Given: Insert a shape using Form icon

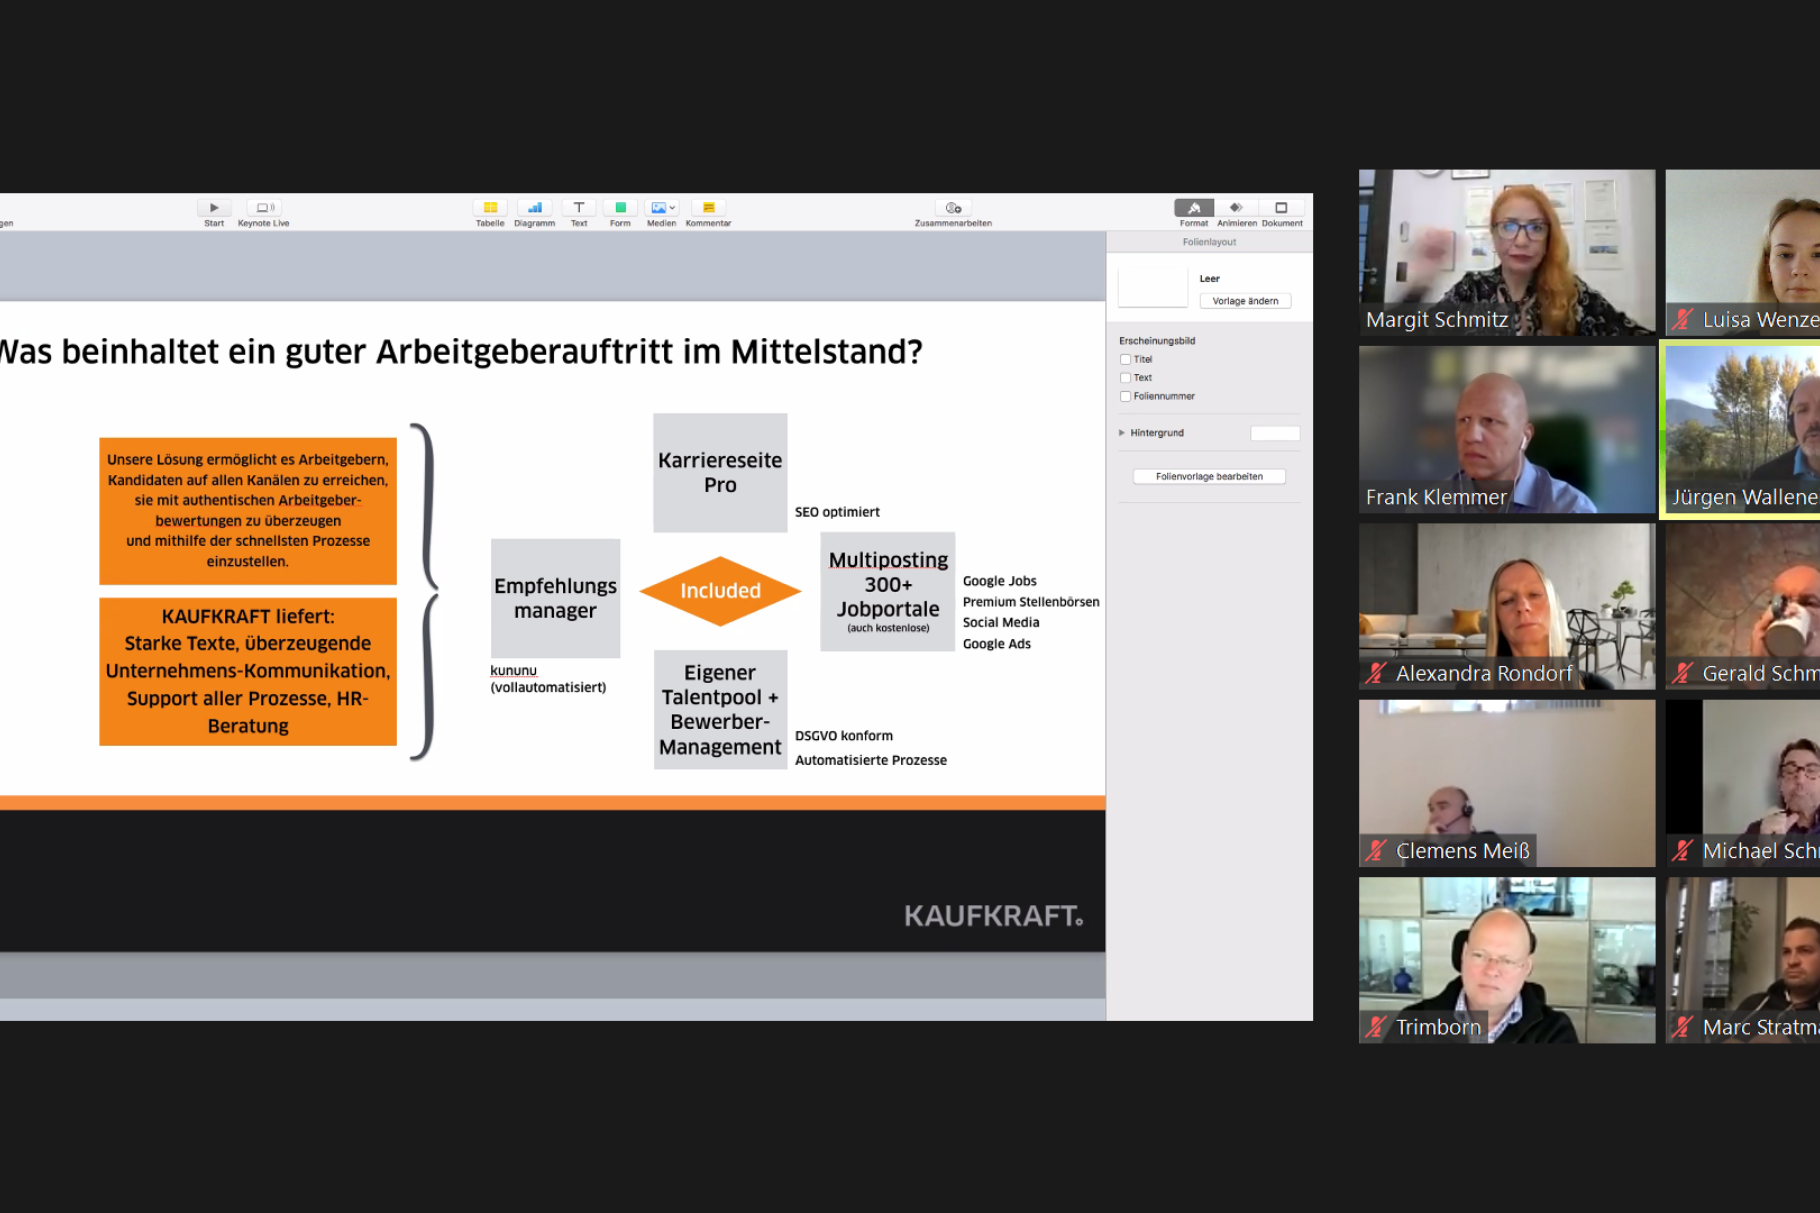Looking at the screenshot, I should click(x=620, y=208).
